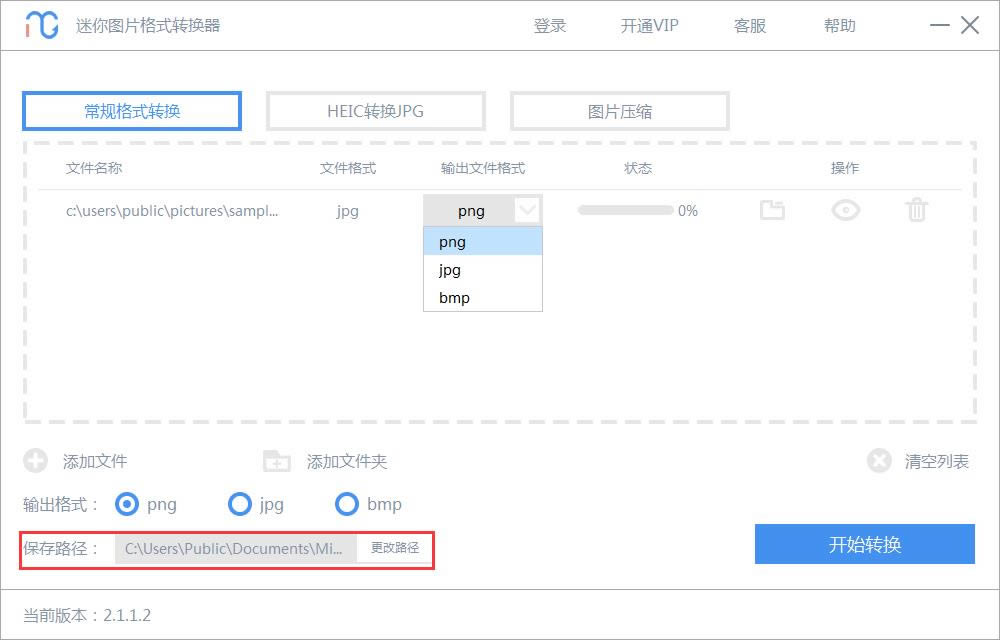Viewport: 1000px width, 640px height.
Task: Click the 操作 column header
Action: click(x=844, y=168)
